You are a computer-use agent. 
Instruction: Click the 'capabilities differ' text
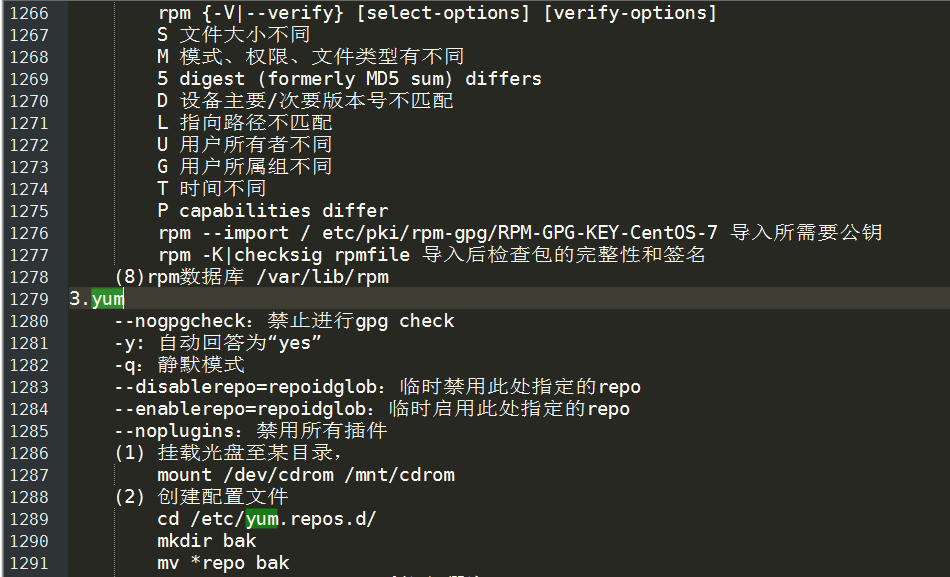coord(284,211)
